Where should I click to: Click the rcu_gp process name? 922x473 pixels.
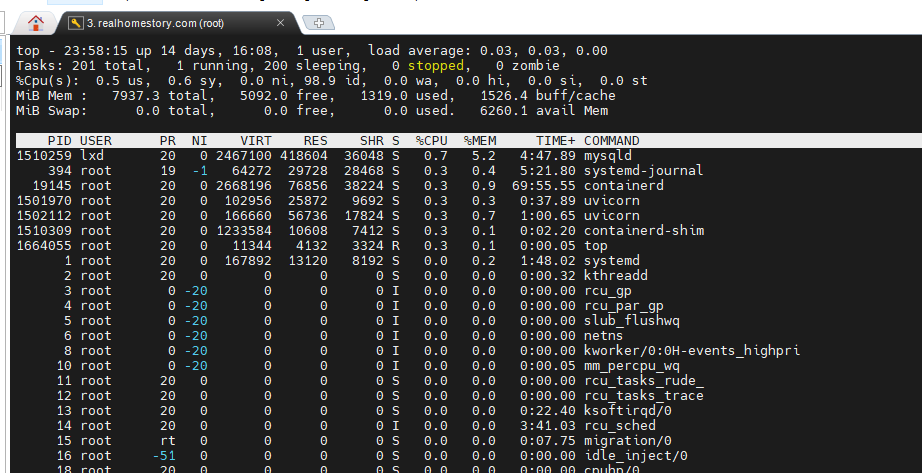(x=607, y=291)
